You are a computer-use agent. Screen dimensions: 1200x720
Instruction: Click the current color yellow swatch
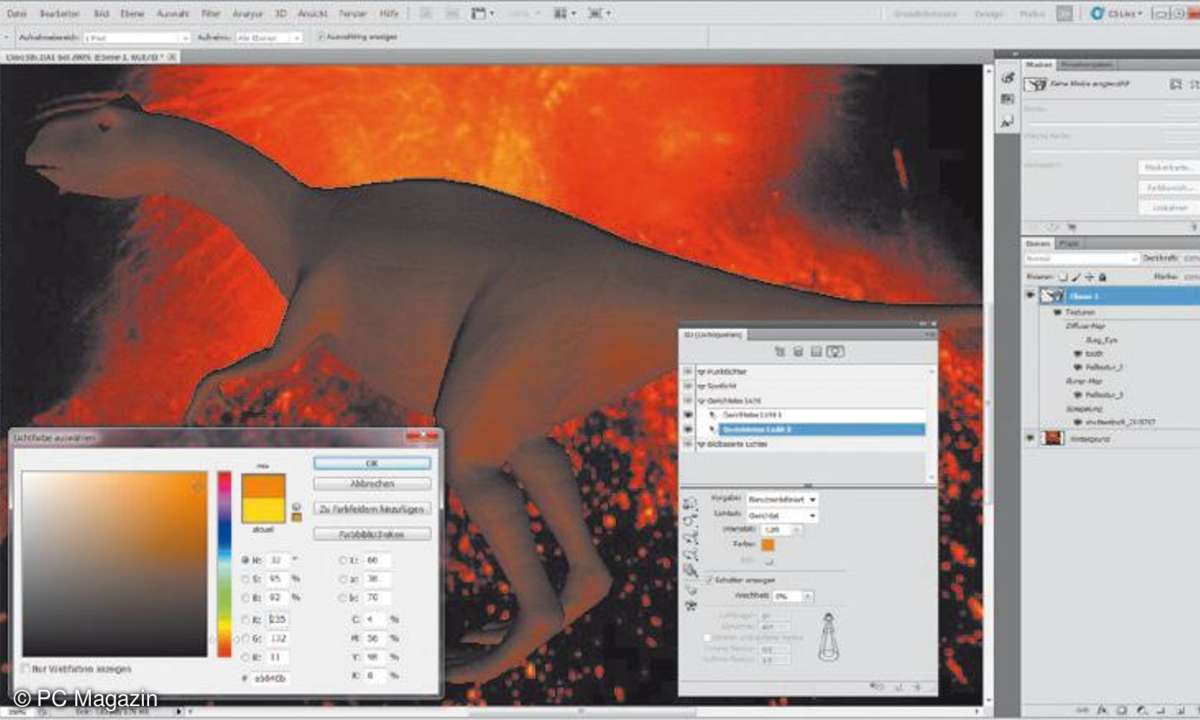point(264,509)
